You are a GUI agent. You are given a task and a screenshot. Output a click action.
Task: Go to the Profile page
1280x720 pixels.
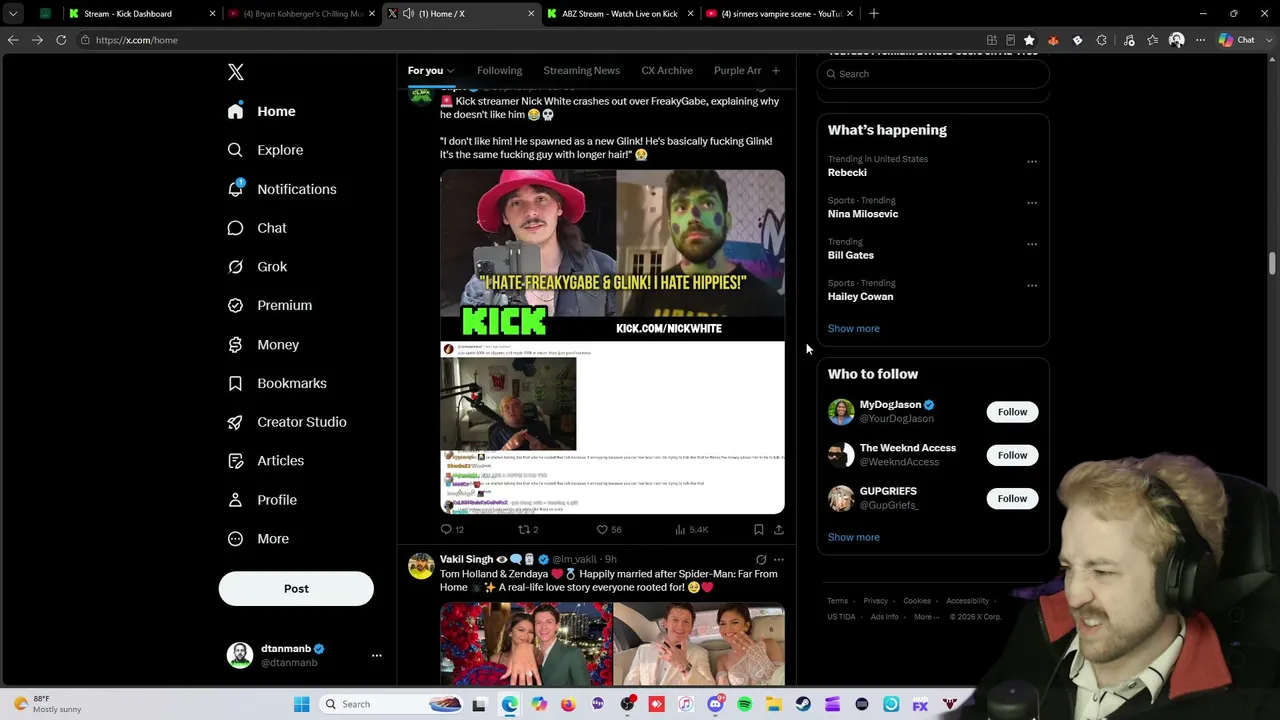pyautogui.click(x=262, y=500)
